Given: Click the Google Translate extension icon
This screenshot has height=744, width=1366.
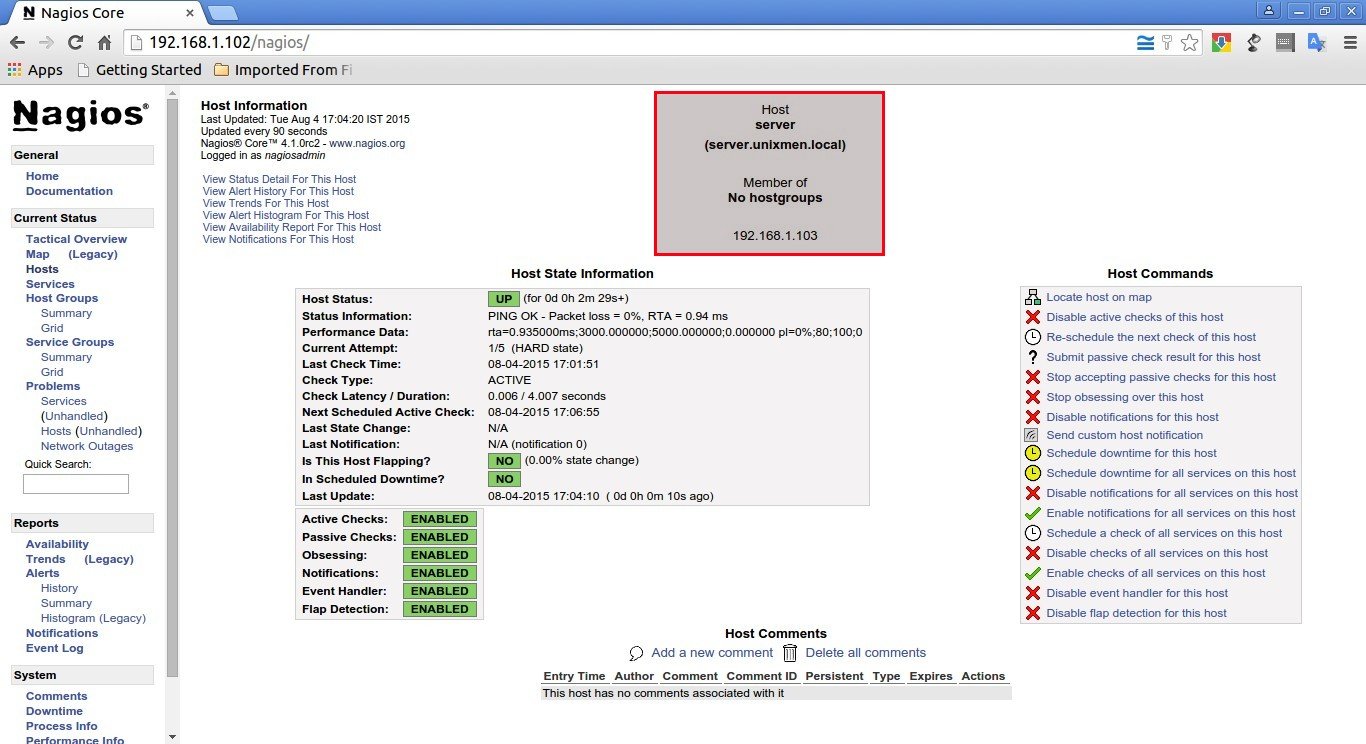Looking at the screenshot, I should click(x=1317, y=43).
